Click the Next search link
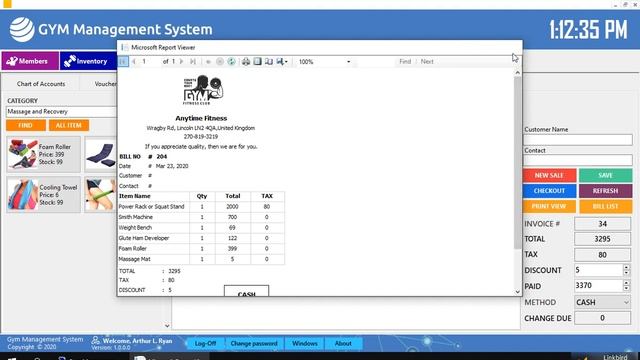640x360 pixels. pyautogui.click(x=427, y=62)
